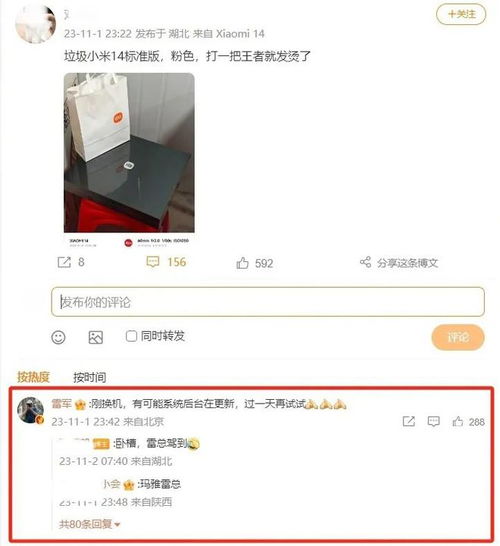Enable the 同时转发 checkbox

pos(131,336)
